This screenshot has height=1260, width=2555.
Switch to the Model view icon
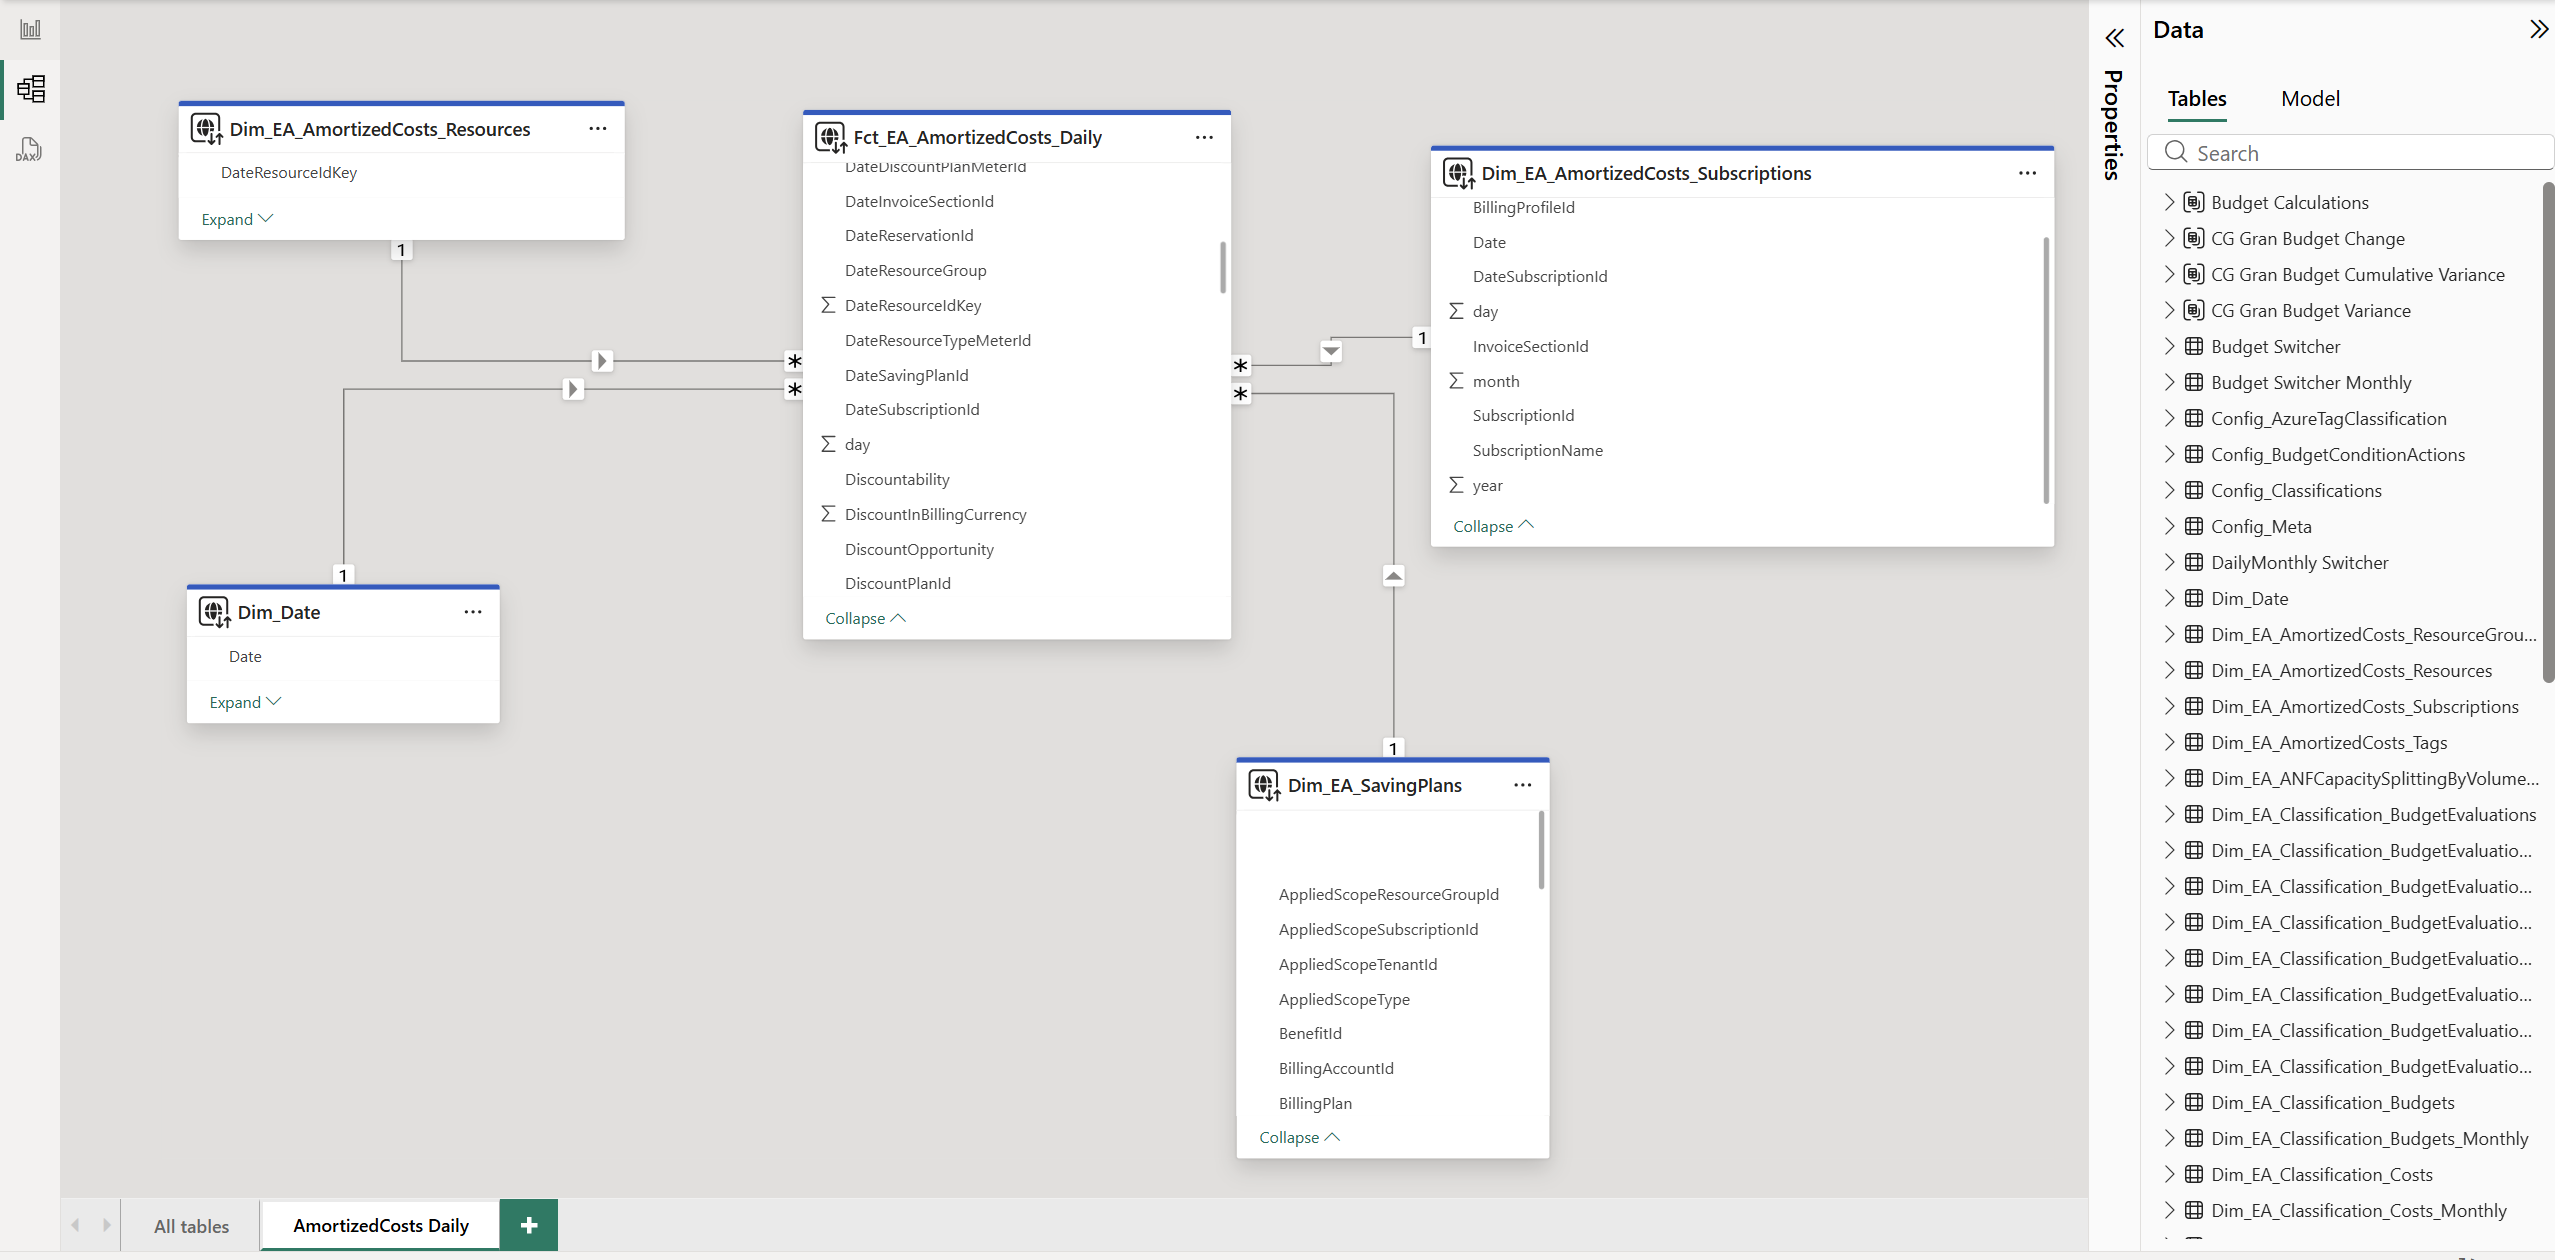(30, 89)
